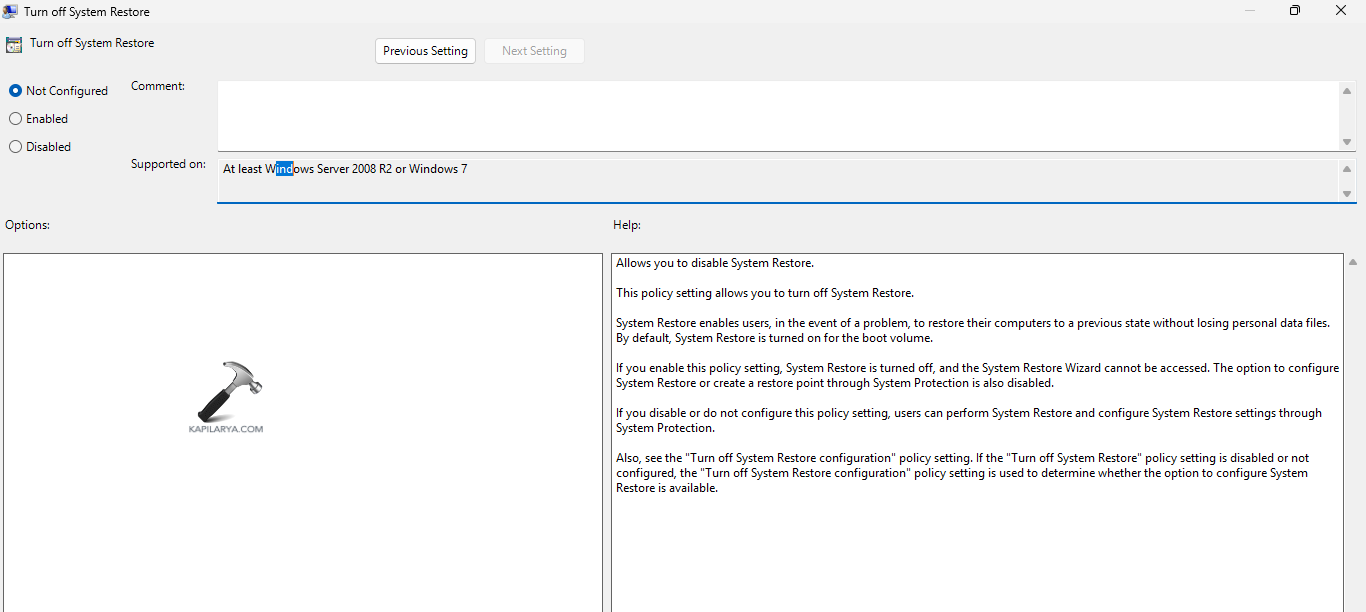Click the title bar text Turn off System Restore
The image size is (1366, 612).
click(x=87, y=12)
